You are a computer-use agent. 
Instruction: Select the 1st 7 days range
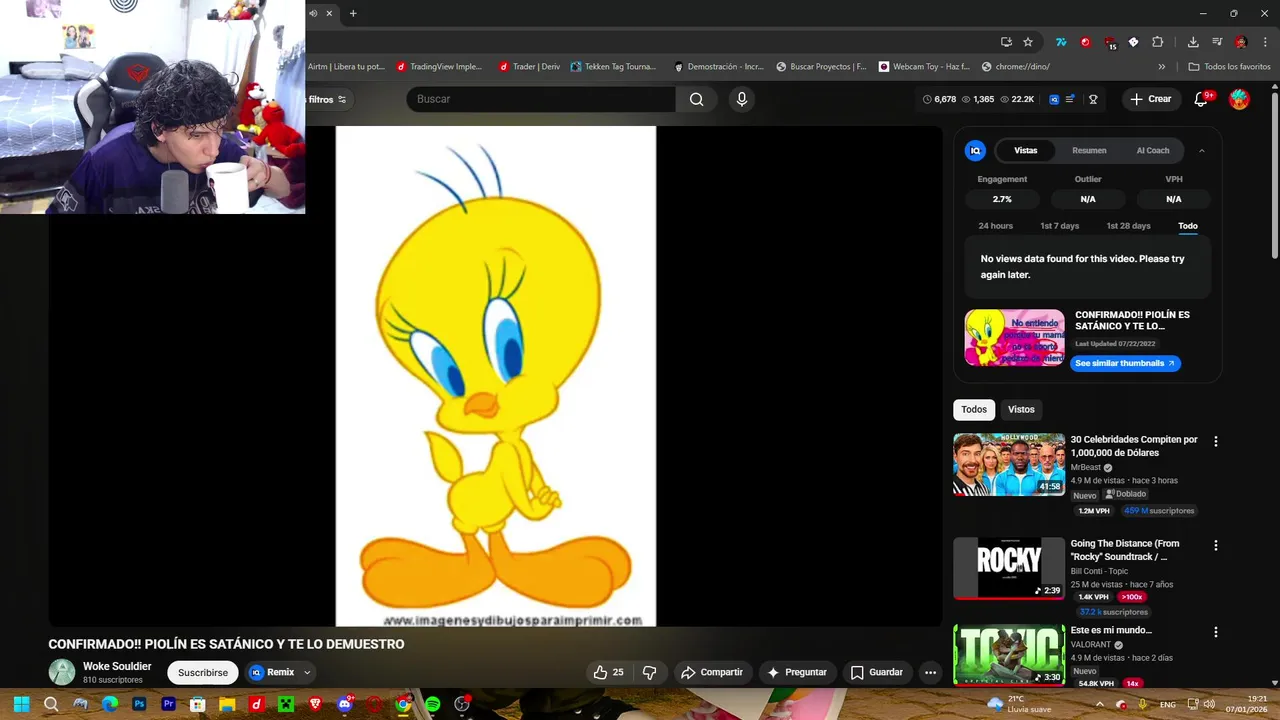pos(1059,226)
